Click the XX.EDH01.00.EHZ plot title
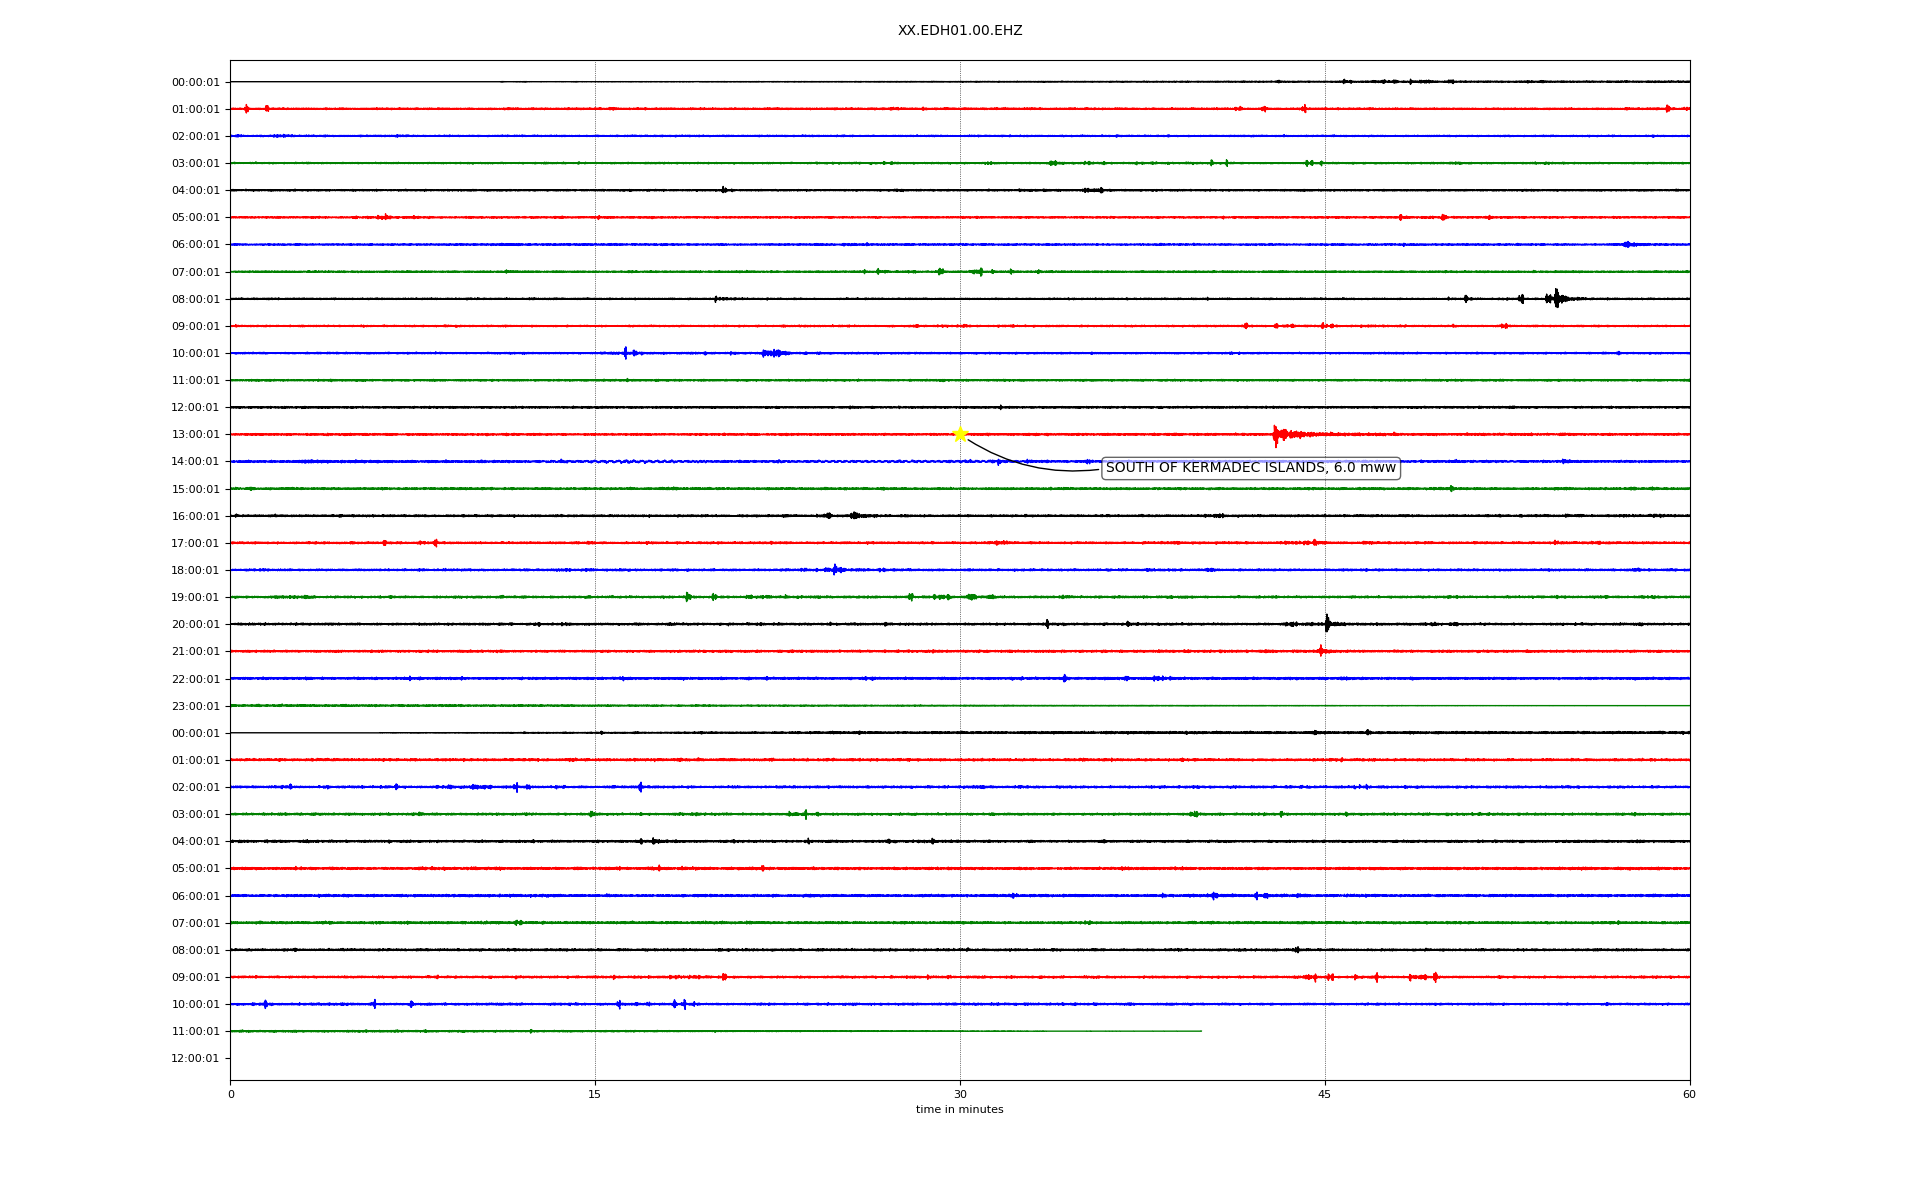The image size is (1920, 1200). coord(960,31)
